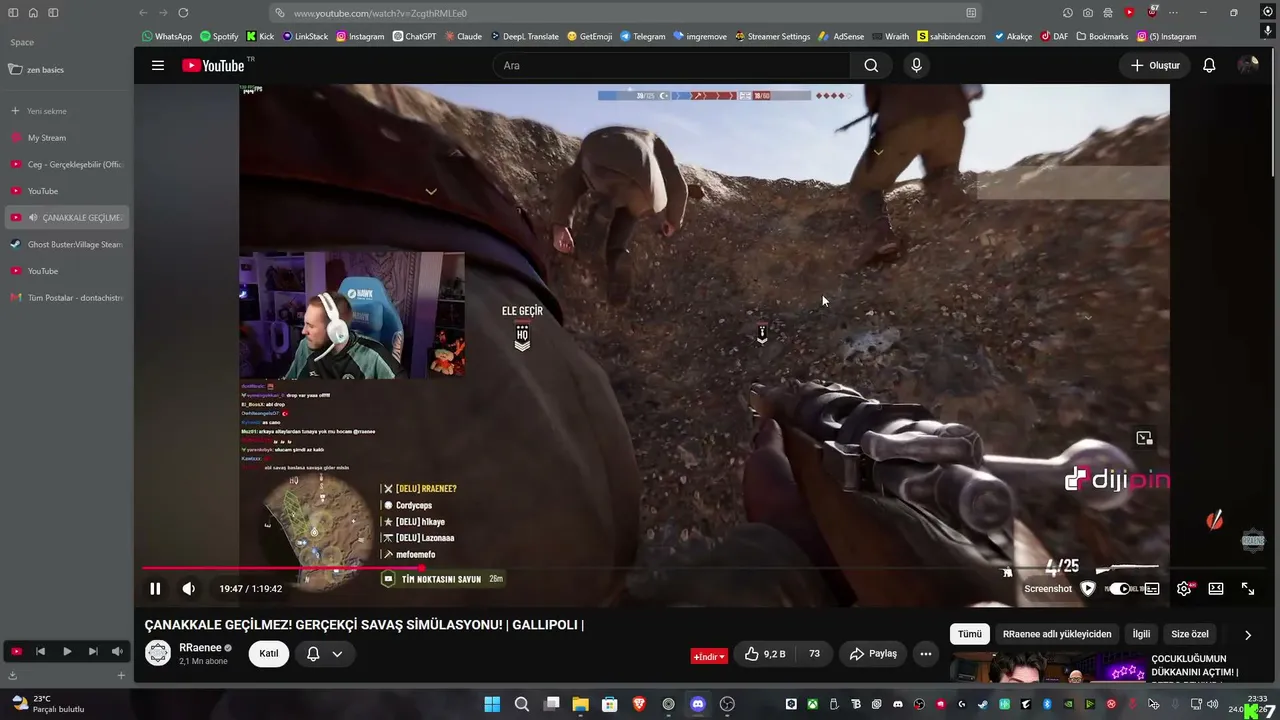Click the YouTube search magnifier button

coord(871,66)
